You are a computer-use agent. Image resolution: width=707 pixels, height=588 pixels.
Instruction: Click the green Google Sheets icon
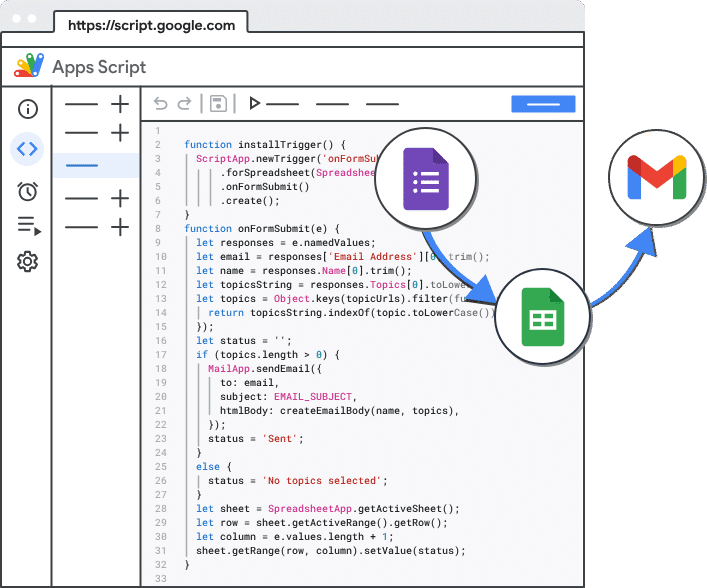pos(541,318)
